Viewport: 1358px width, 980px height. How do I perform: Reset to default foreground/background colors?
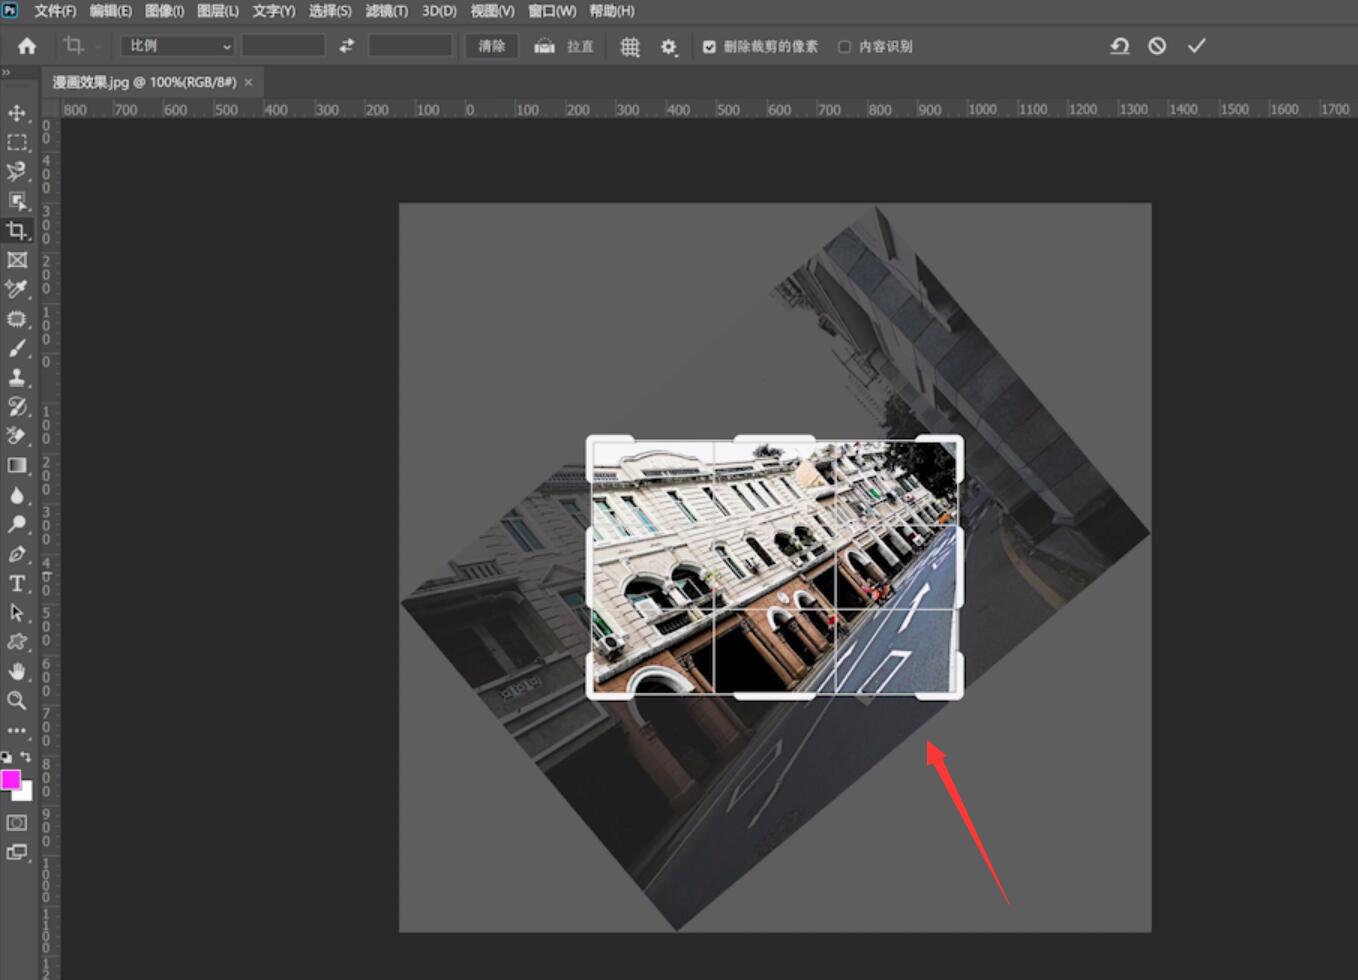(6, 757)
